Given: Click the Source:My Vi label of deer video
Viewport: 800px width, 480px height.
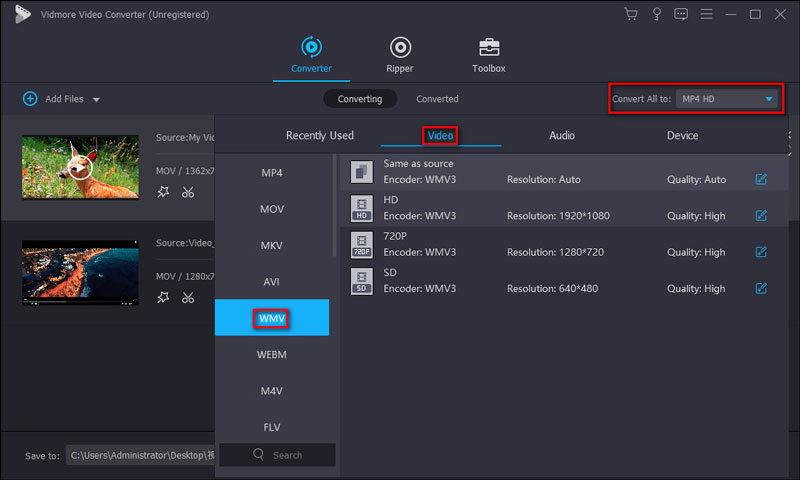Looking at the screenshot, I should click(185, 138).
